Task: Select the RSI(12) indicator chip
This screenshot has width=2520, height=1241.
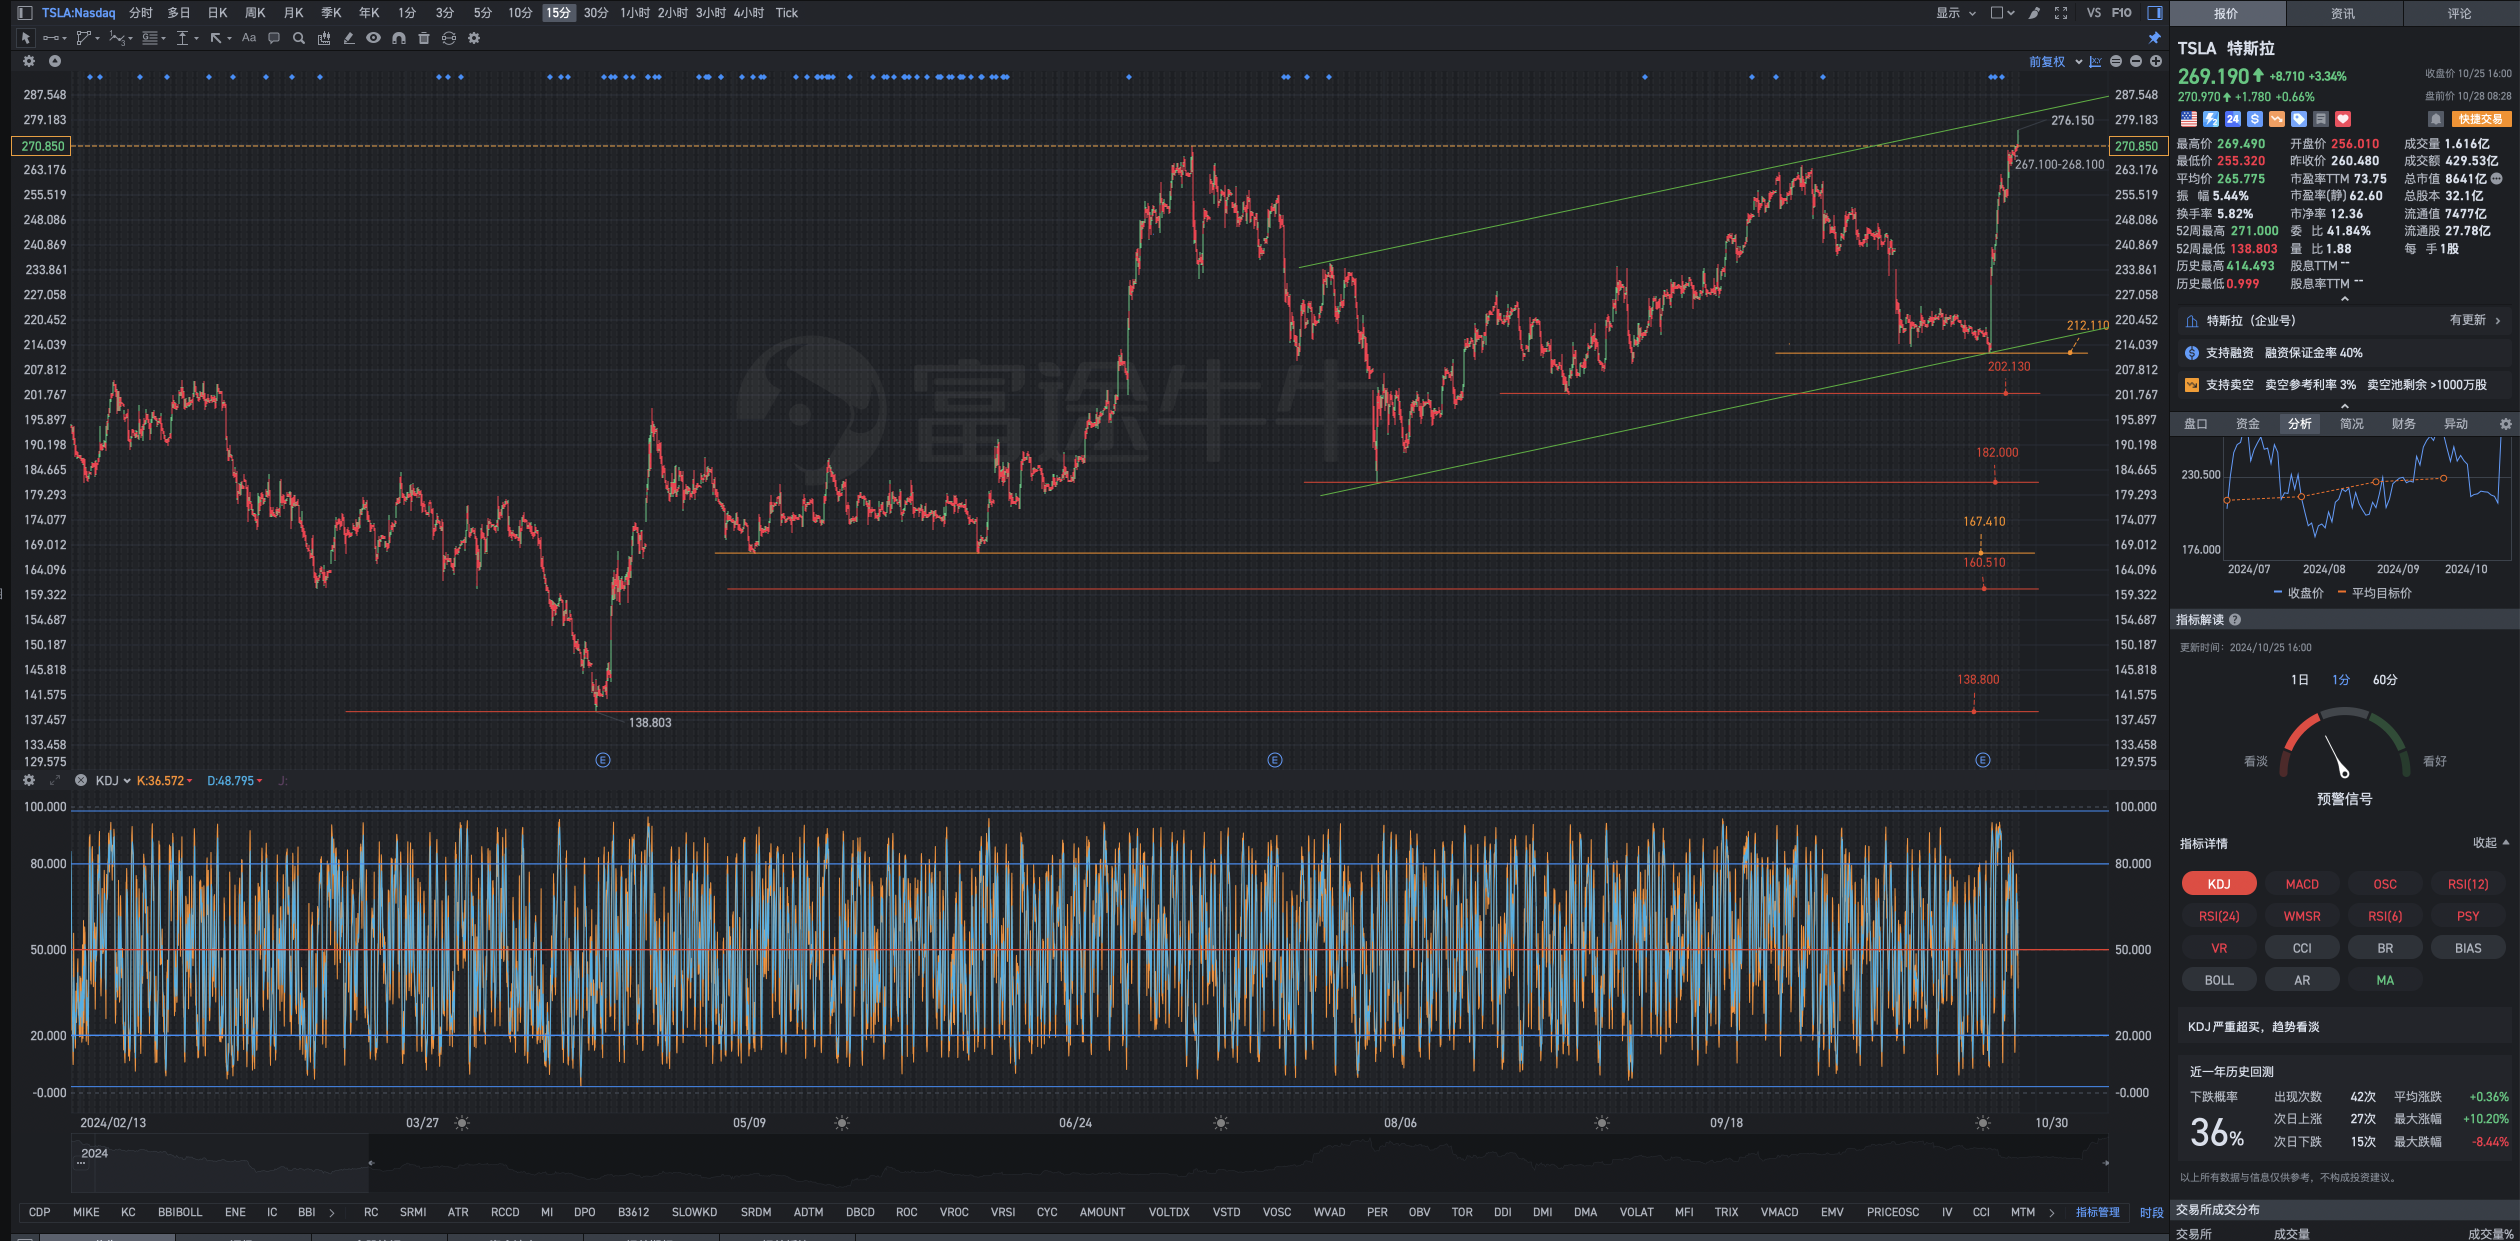Action: point(2468,884)
